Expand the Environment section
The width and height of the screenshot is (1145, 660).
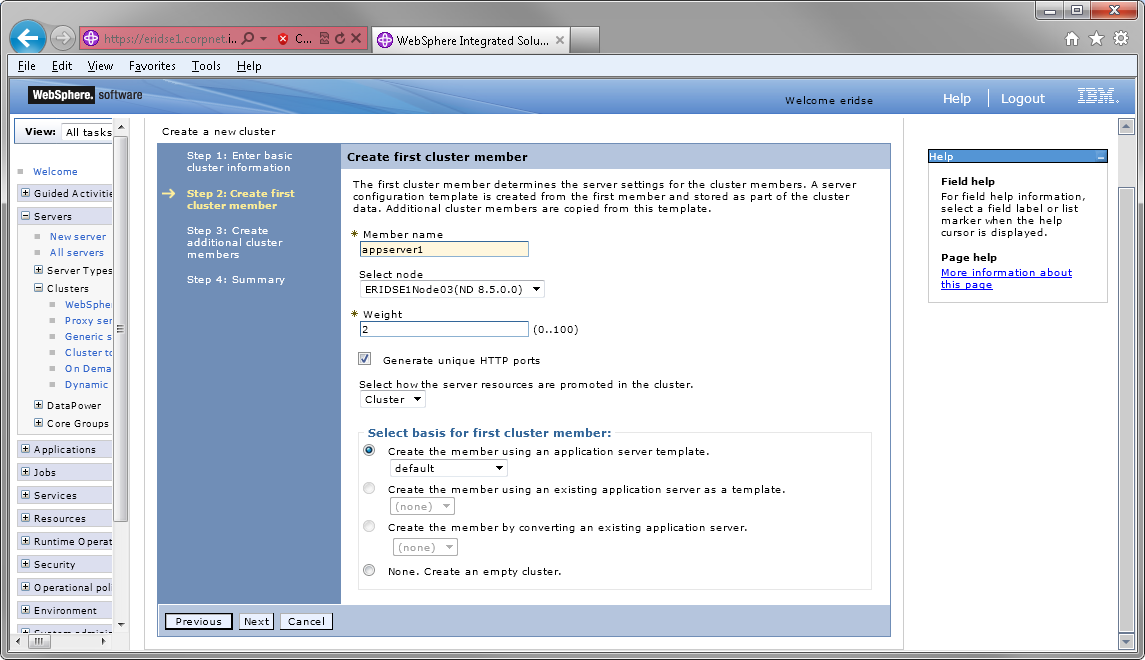pos(26,610)
